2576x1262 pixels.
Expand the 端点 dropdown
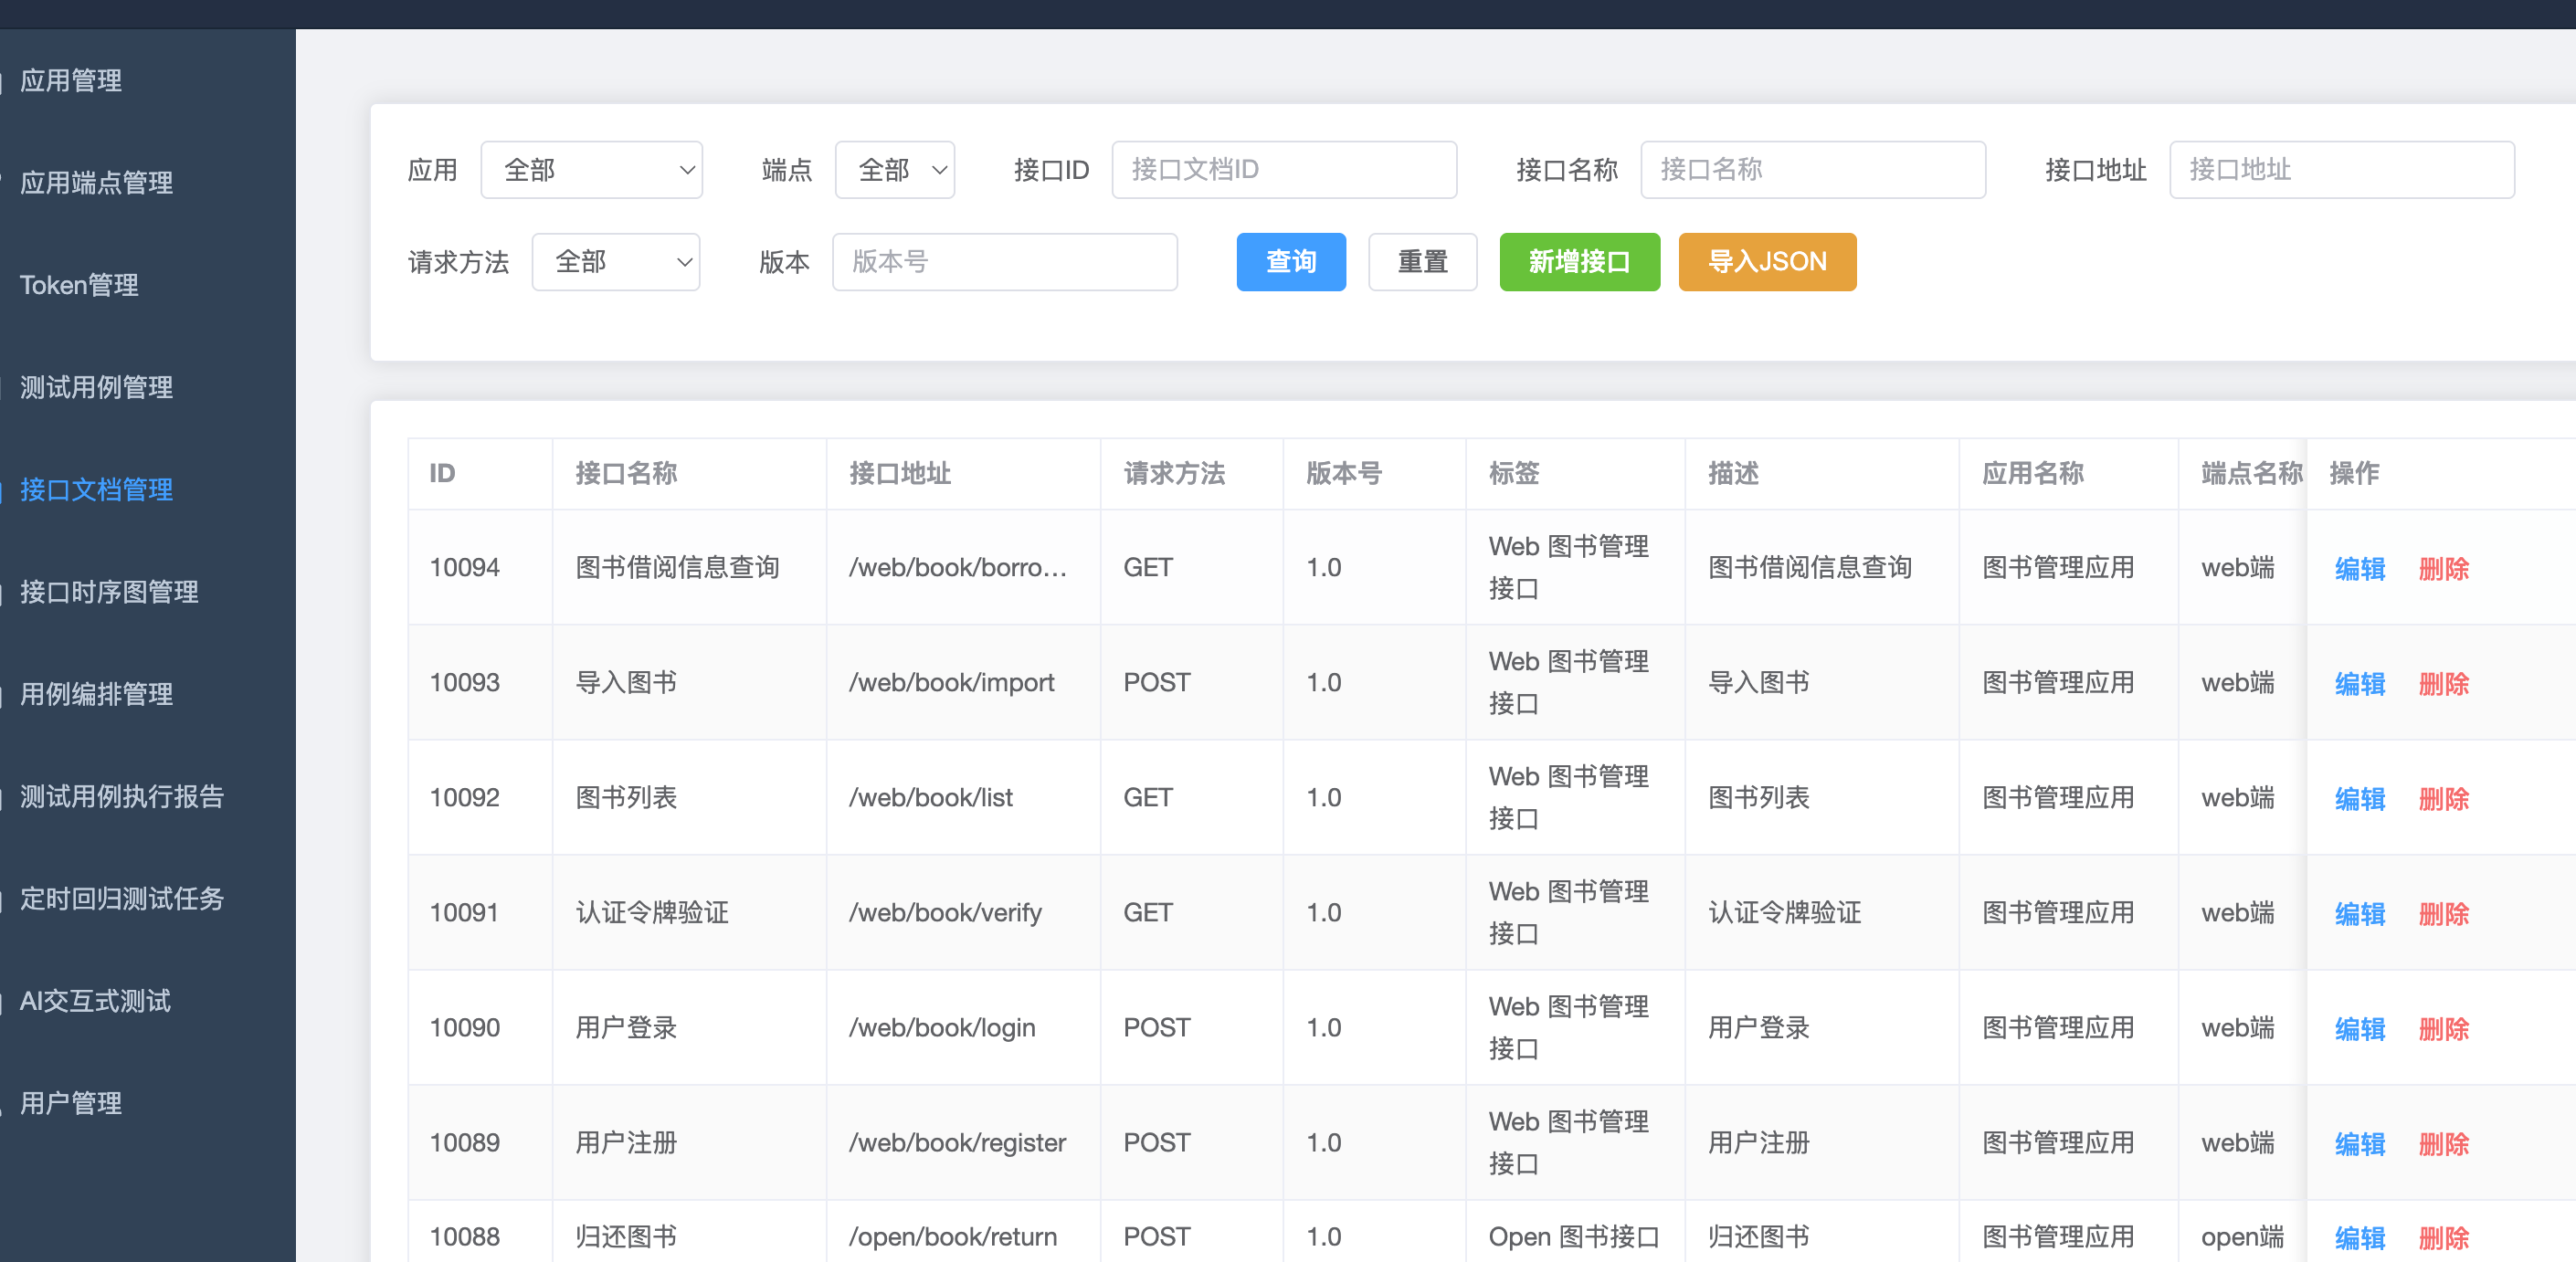(x=894, y=170)
